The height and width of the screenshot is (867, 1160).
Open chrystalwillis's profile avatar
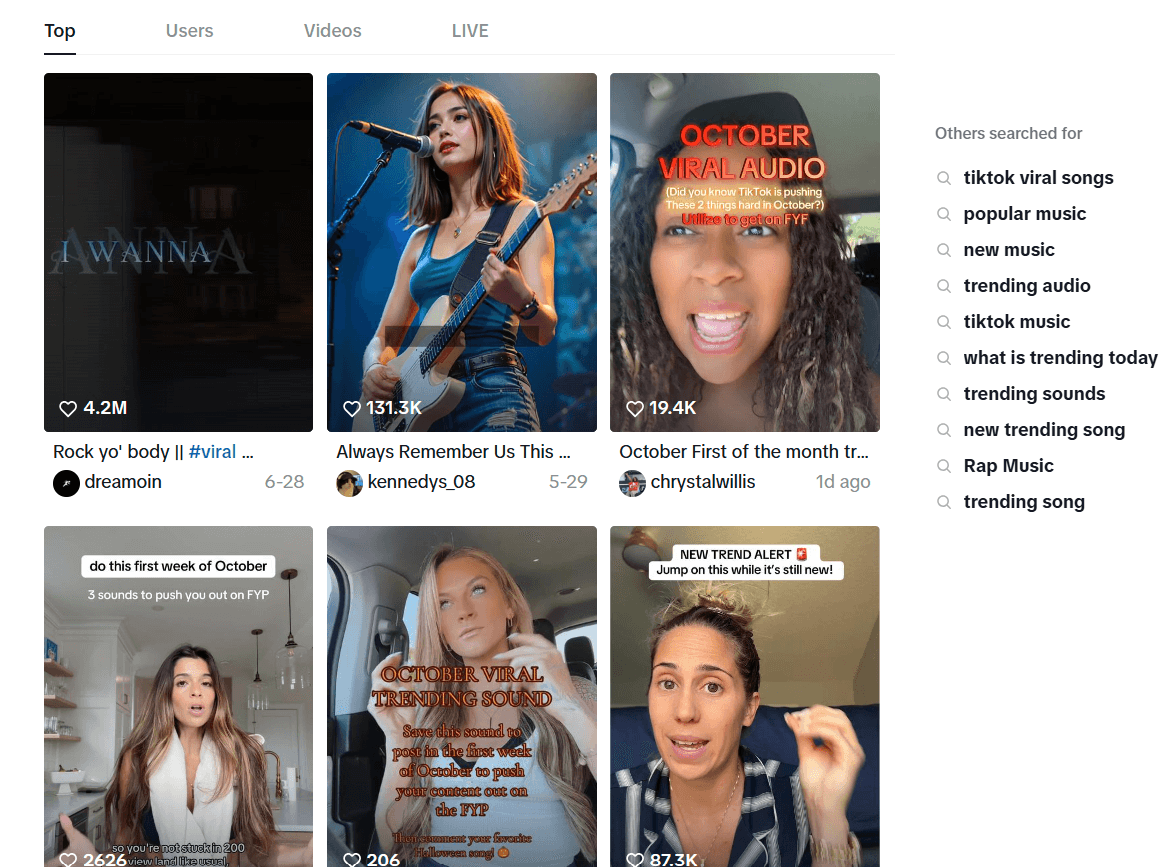pyautogui.click(x=632, y=482)
